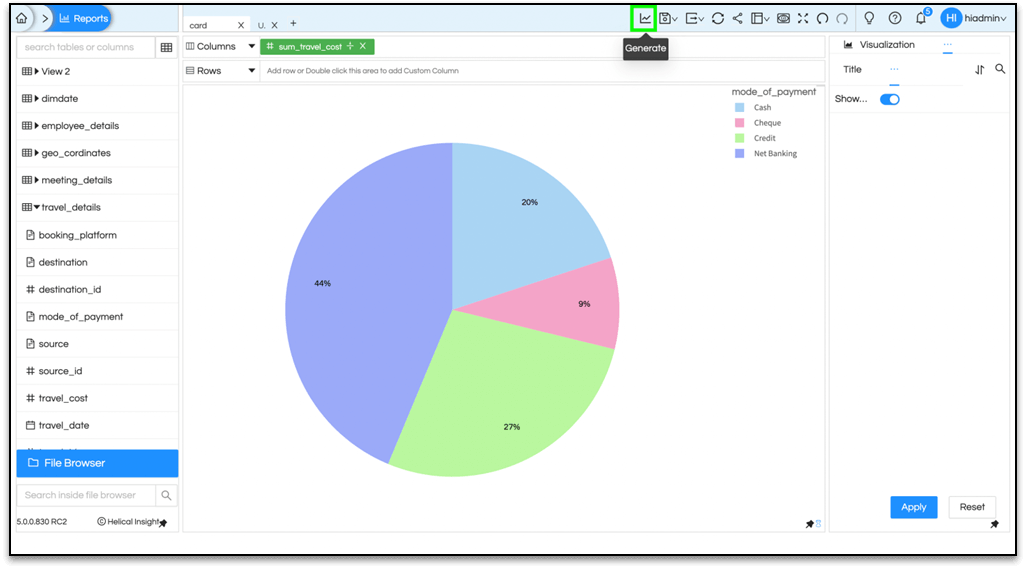Viewport: 1027px width, 567px height.
Task: Open the notifications bell icon
Action: coord(922,18)
